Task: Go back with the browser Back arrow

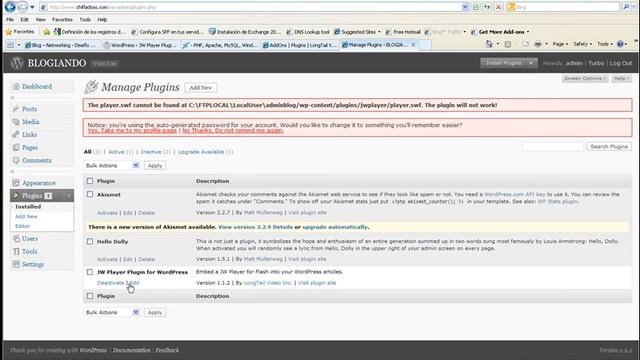Action: coord(10,7)
